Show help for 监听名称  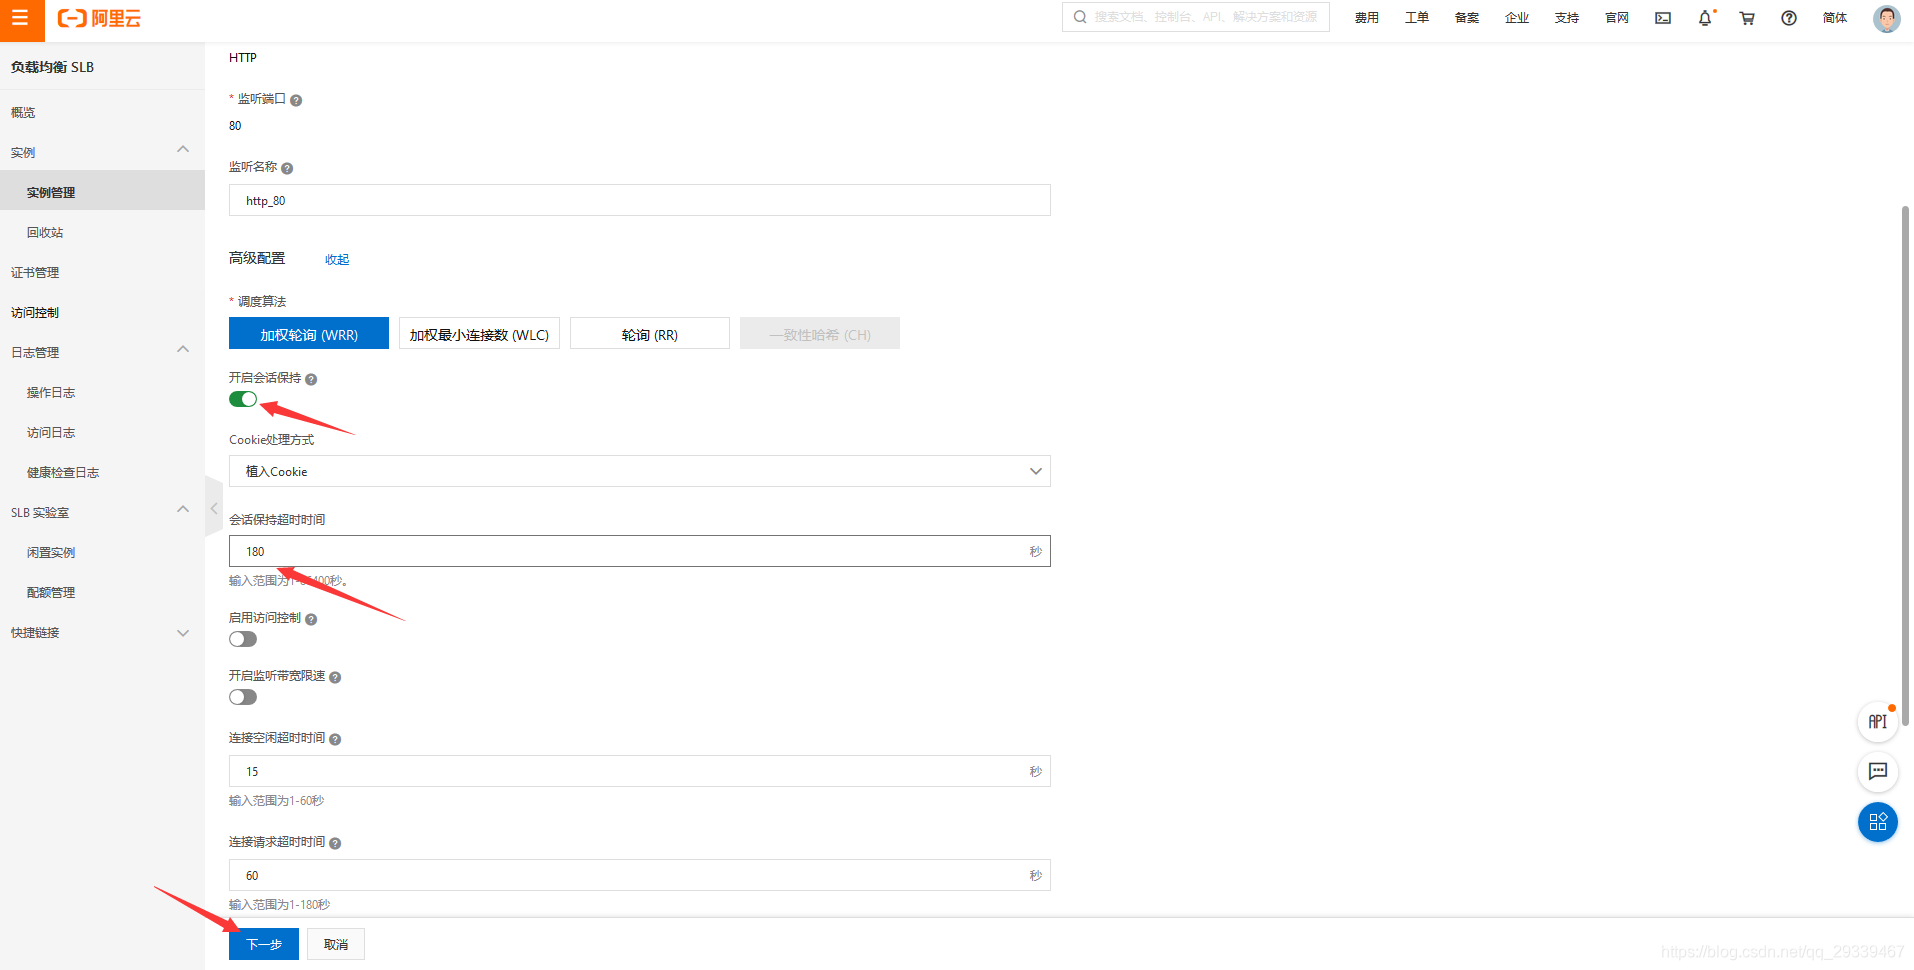pos(287,168)
